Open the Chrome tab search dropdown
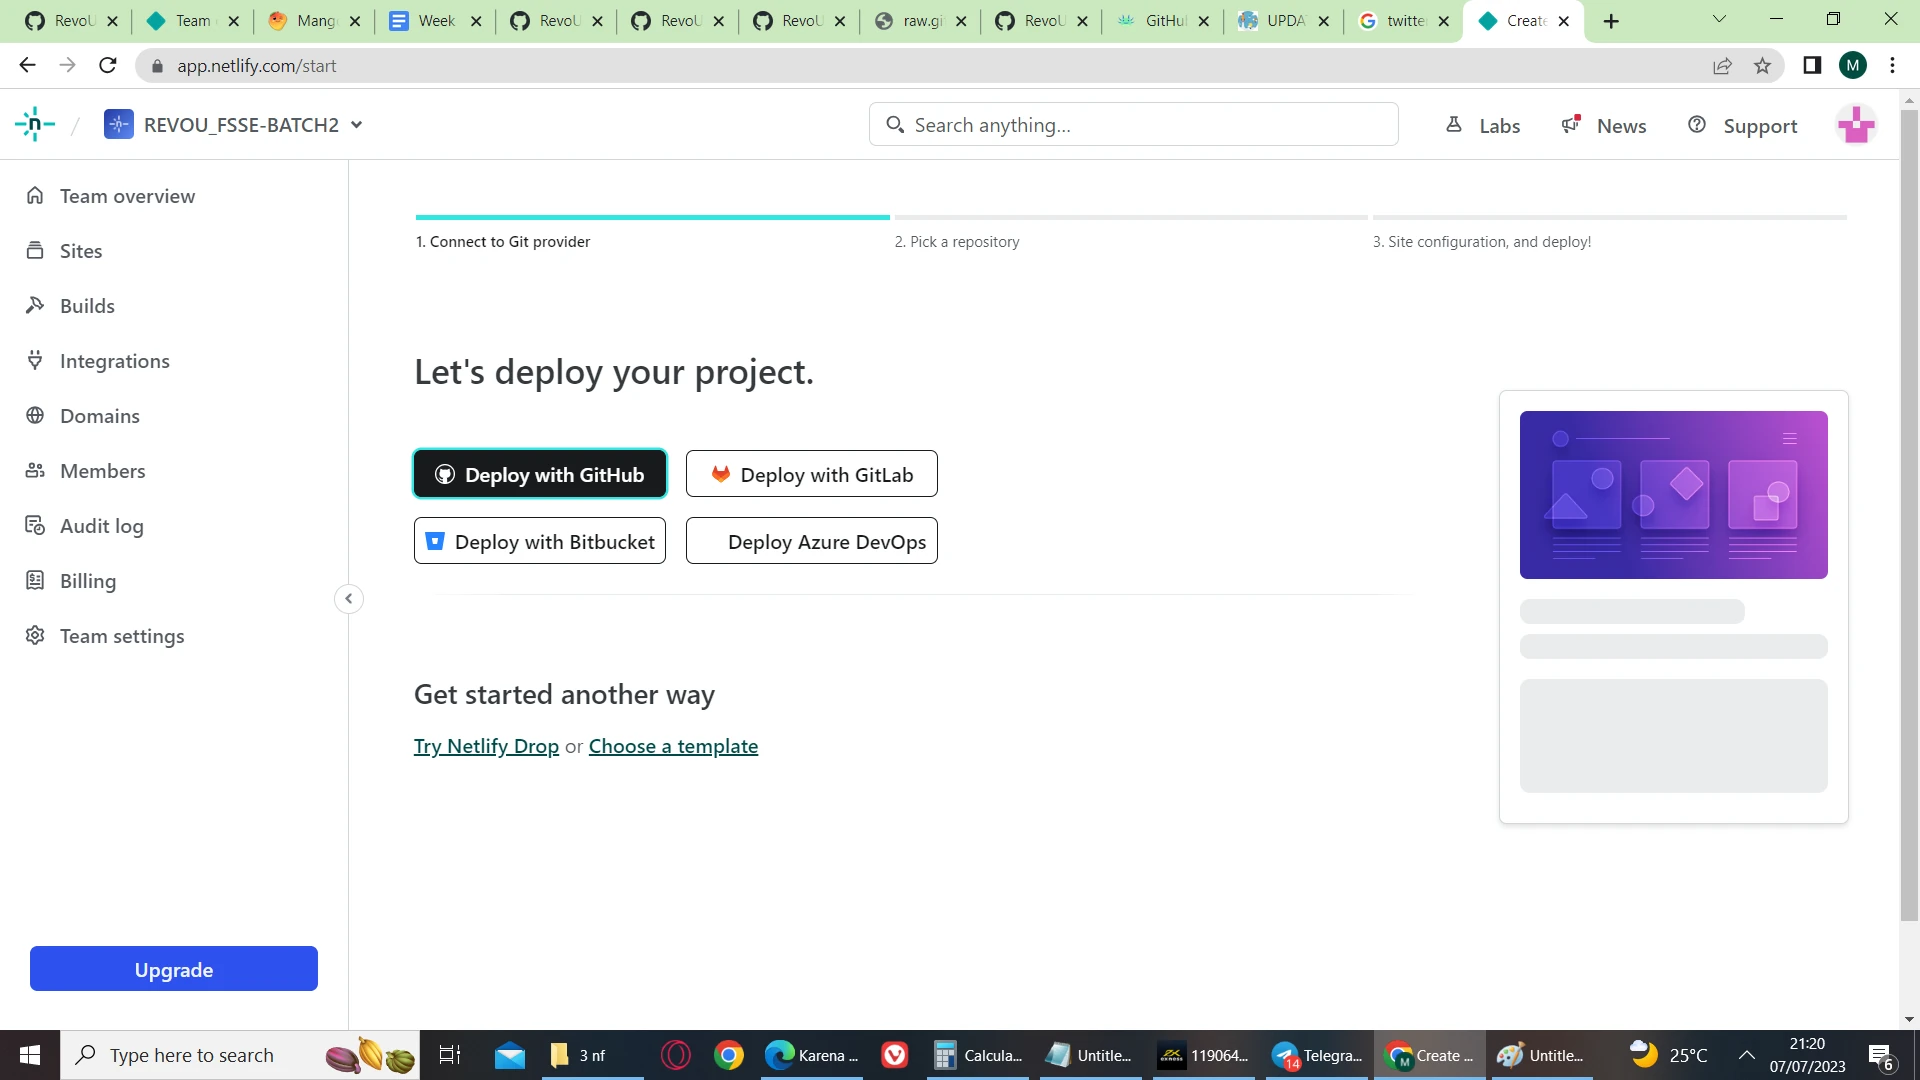The height and width of the screenshot is (1080, 1920). (x=1719, y=19)
